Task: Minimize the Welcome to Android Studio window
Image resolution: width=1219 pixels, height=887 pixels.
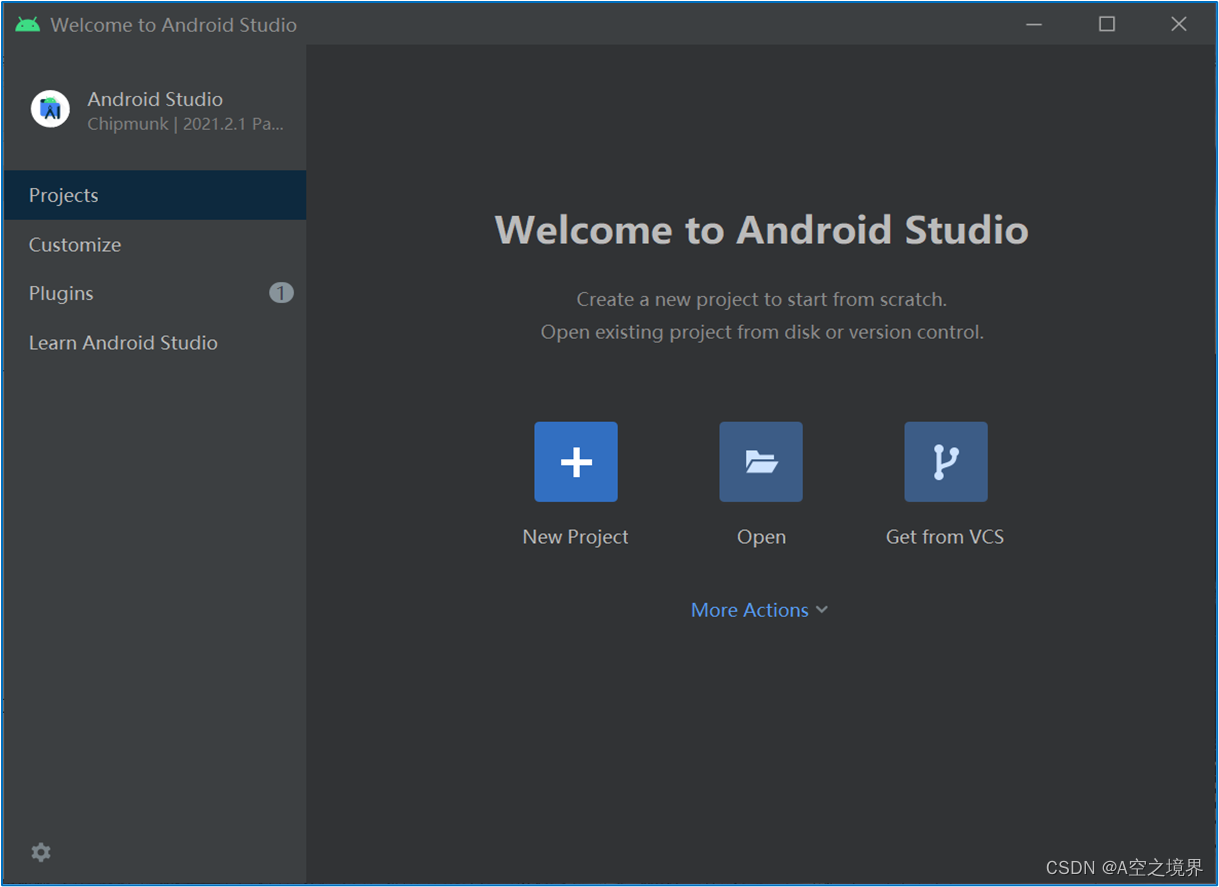Action: click(x=1034, y=24)
